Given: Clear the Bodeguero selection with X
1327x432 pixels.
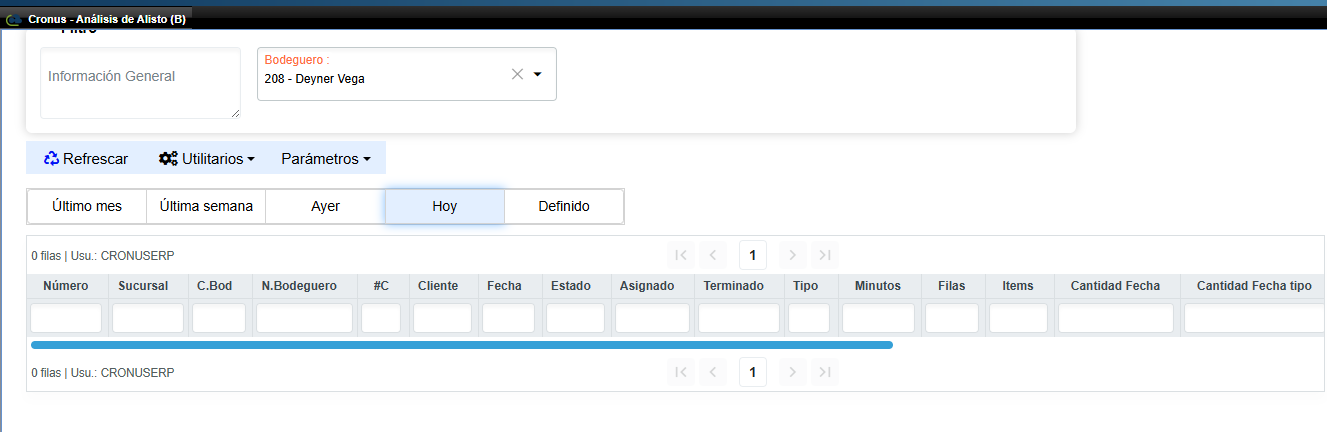Looking at the screenshot, I should tap(517, 74).
